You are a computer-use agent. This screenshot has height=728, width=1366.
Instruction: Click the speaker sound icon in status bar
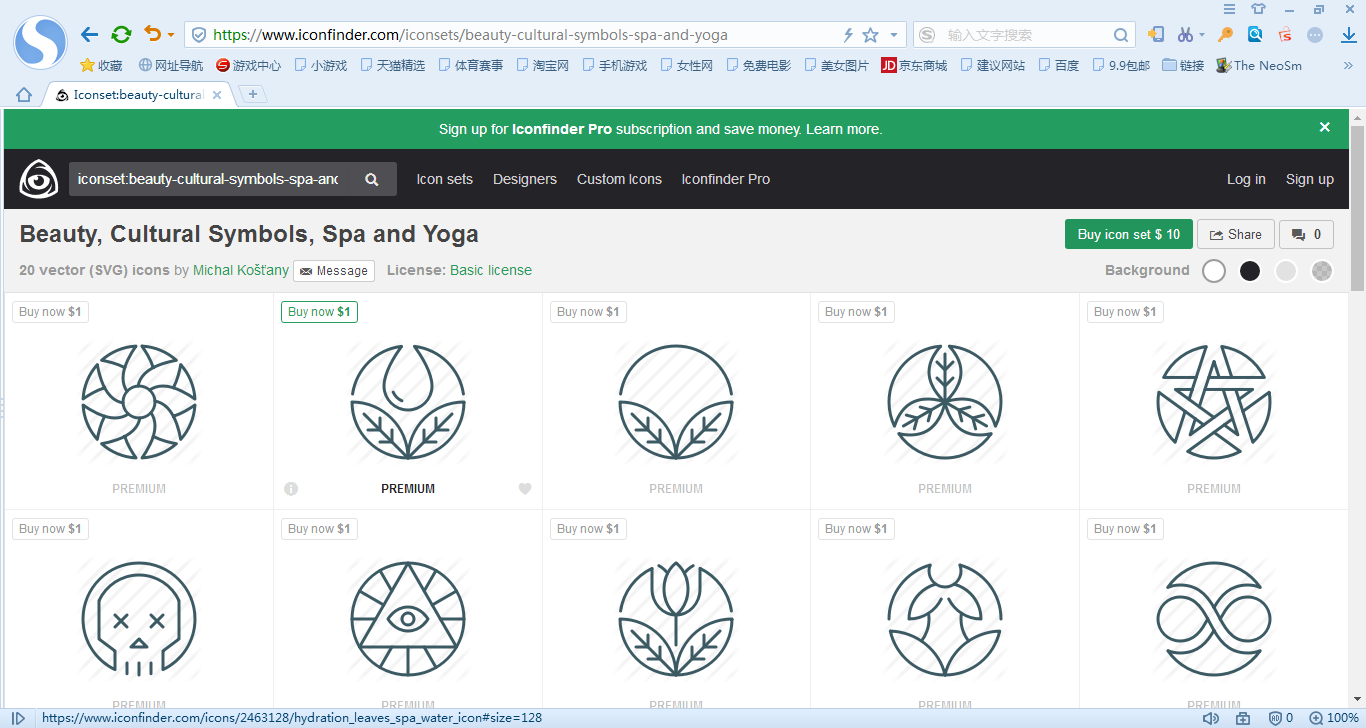[1211, 718]
